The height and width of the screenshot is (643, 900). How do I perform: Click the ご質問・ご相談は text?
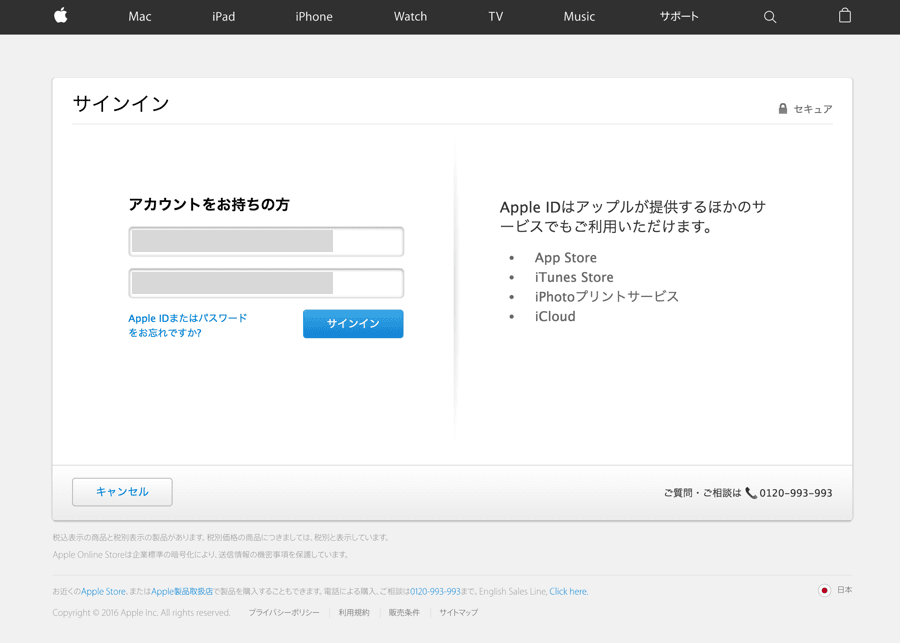[703, 493]
